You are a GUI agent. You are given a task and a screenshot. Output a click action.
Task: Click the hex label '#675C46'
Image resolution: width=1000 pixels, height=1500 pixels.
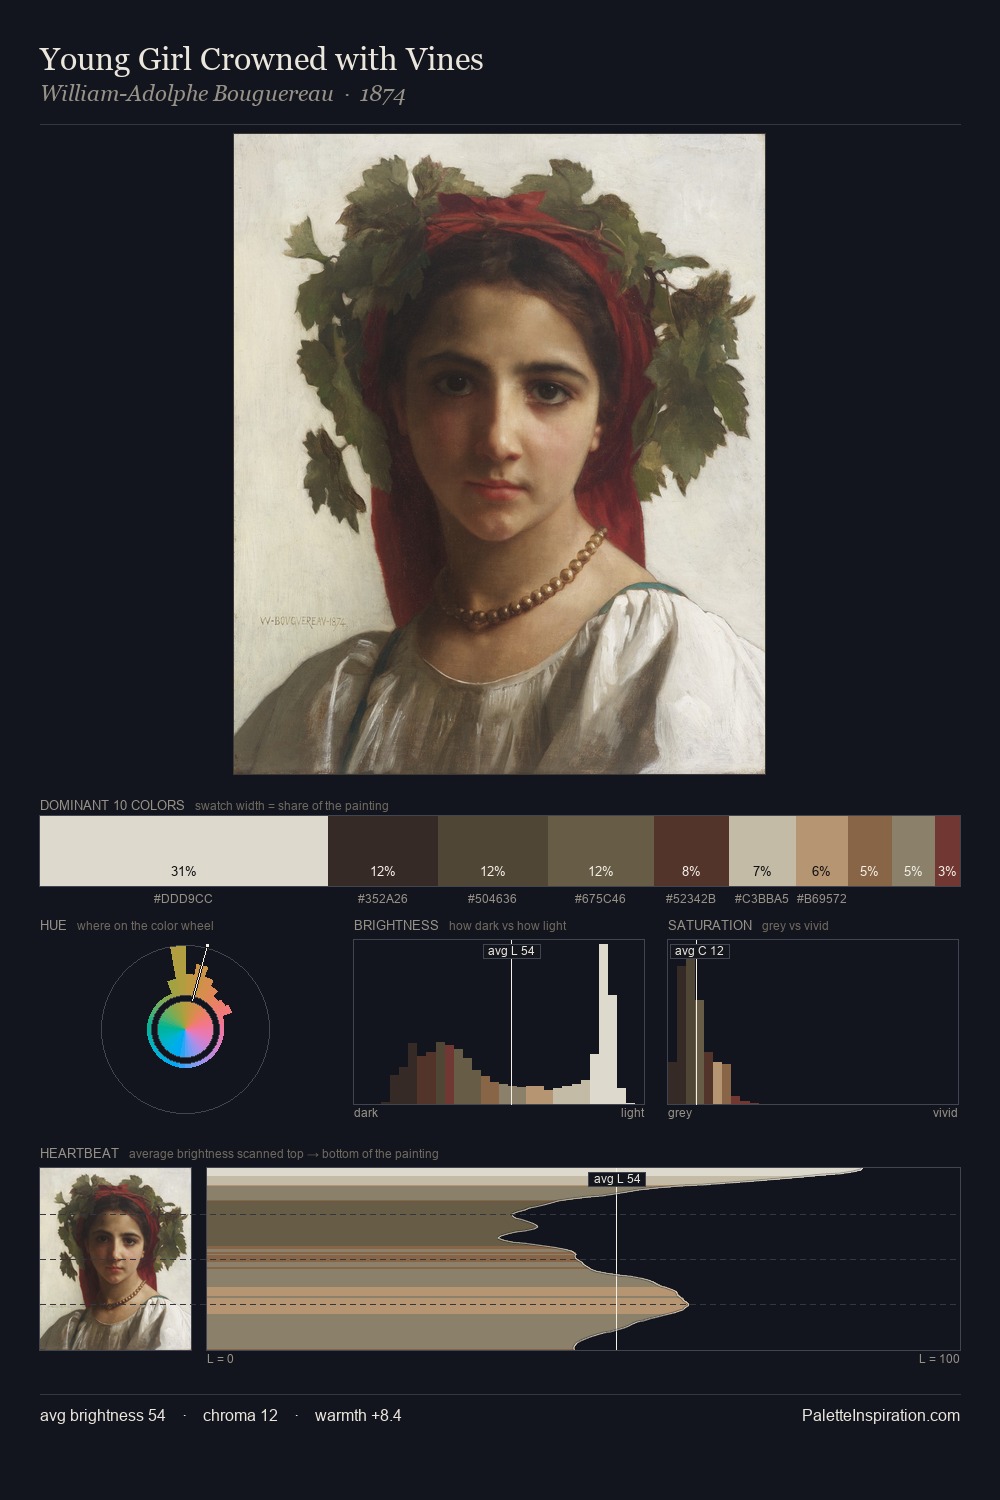(600, 899)
